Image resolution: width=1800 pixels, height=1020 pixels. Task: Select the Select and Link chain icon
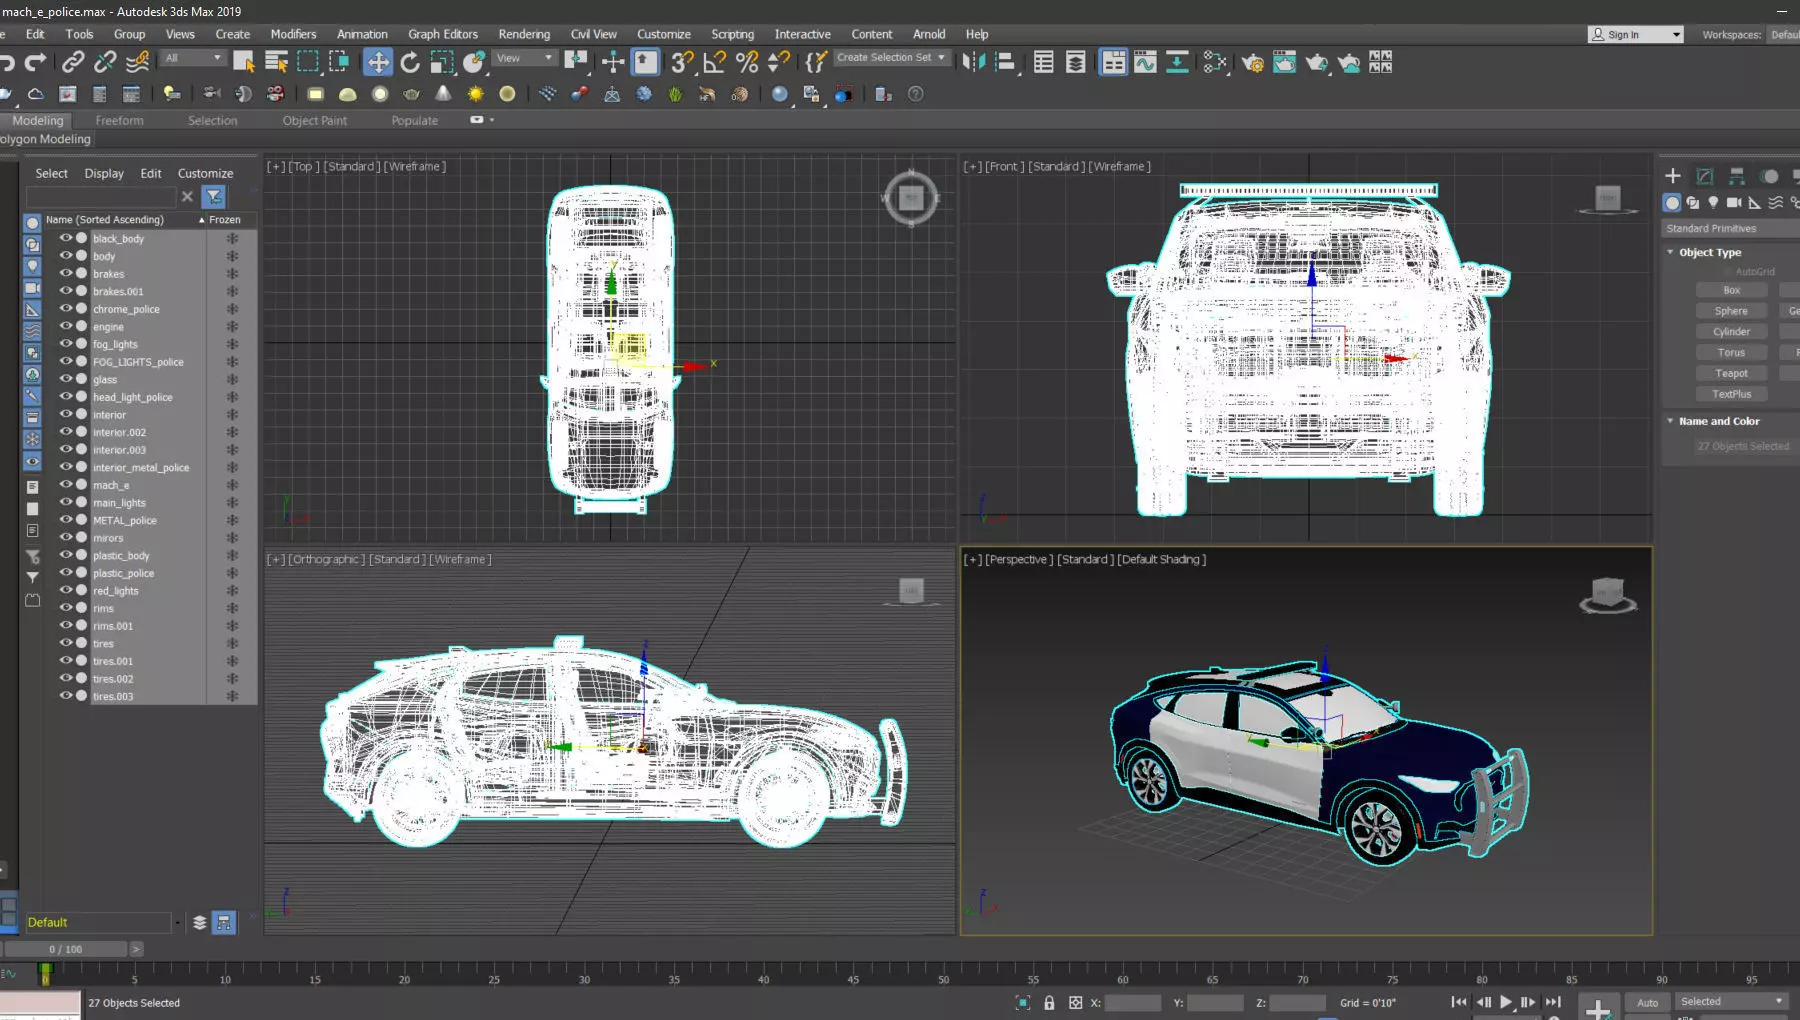(x=73, y=63)
